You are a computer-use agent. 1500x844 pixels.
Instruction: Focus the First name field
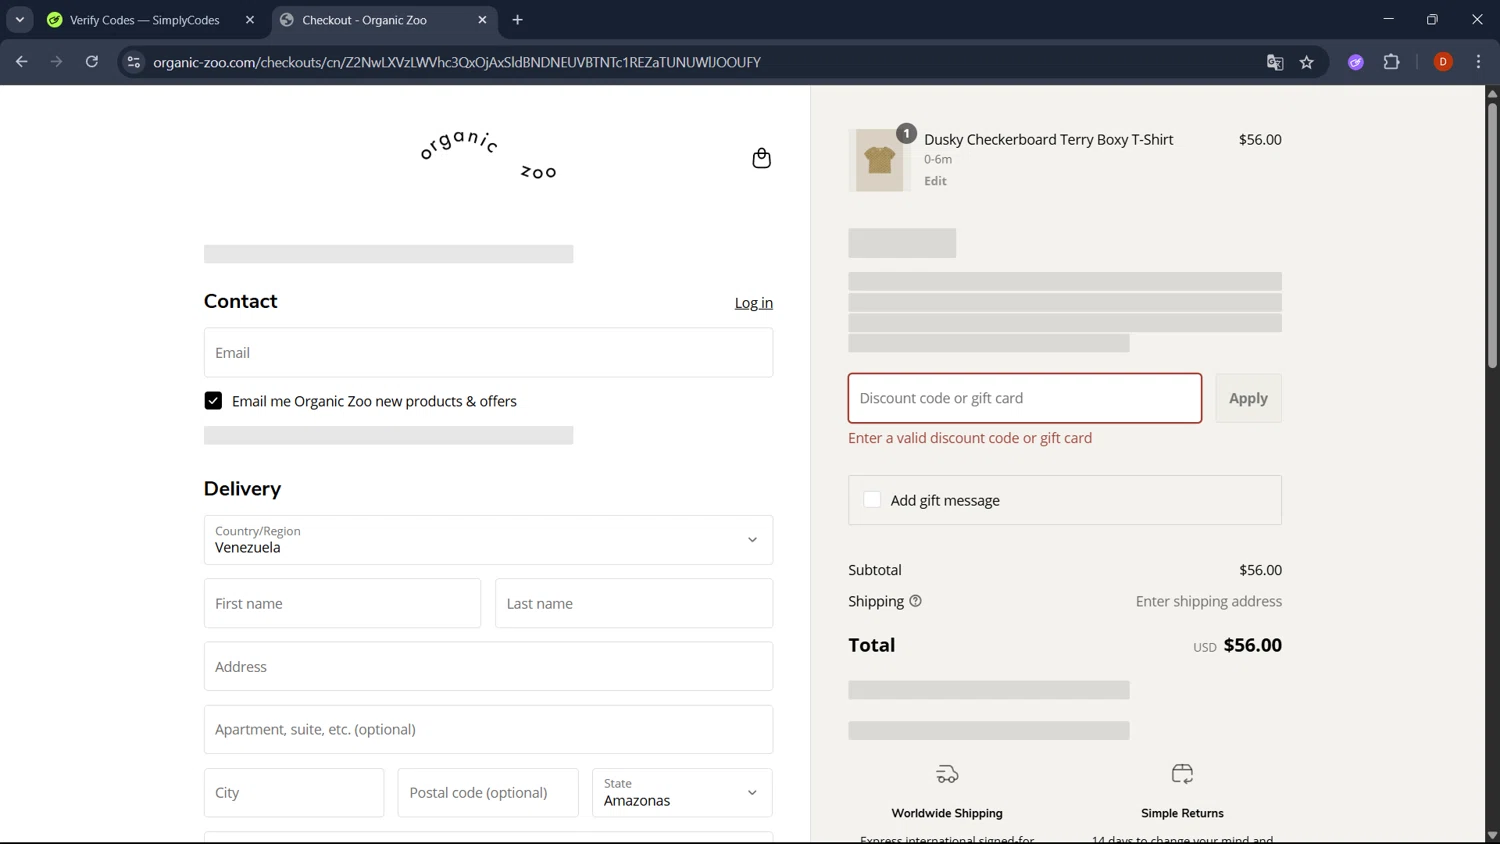pos(342,603)
